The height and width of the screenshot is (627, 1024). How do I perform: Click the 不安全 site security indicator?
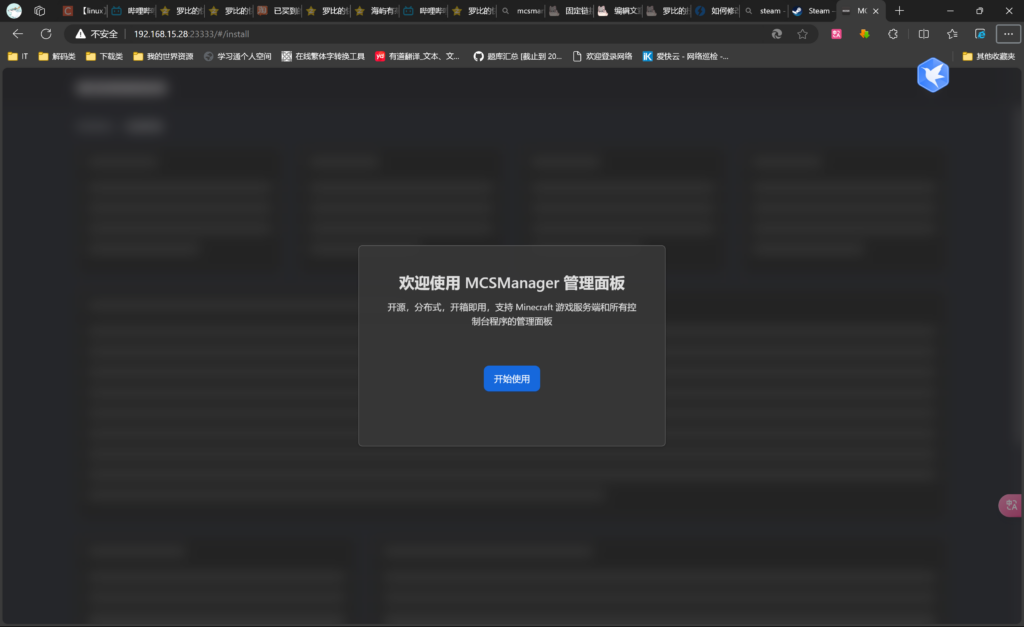(x=97, y=34)
